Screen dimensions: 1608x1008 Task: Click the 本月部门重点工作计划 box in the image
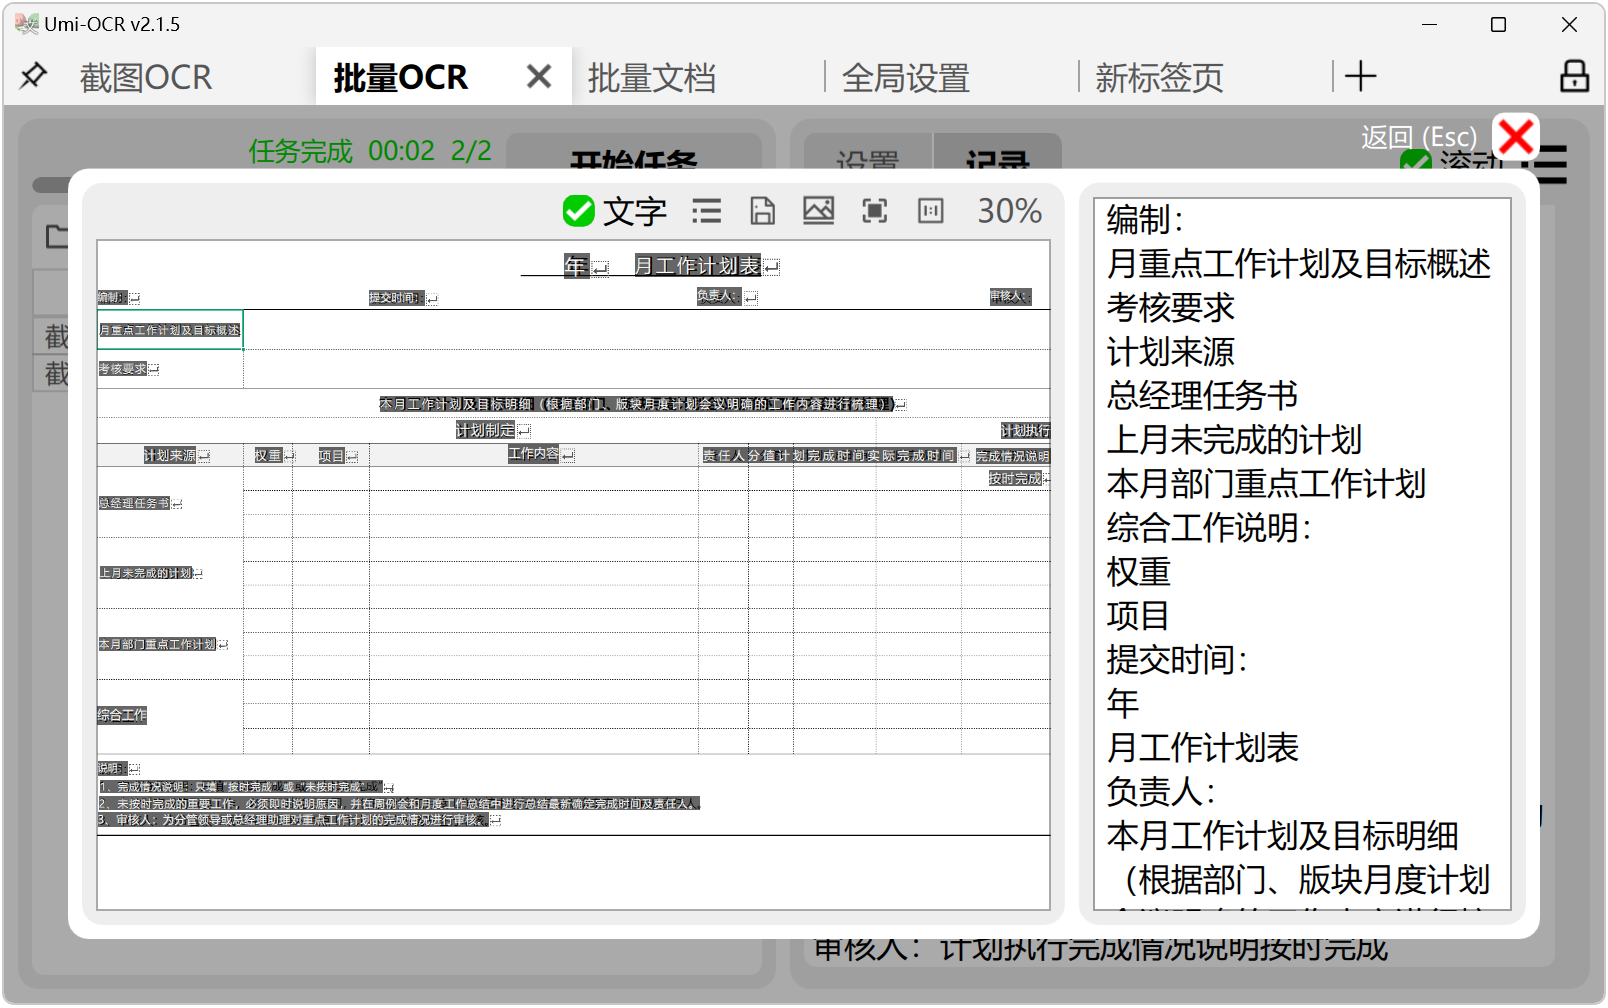tap(158, 645)
